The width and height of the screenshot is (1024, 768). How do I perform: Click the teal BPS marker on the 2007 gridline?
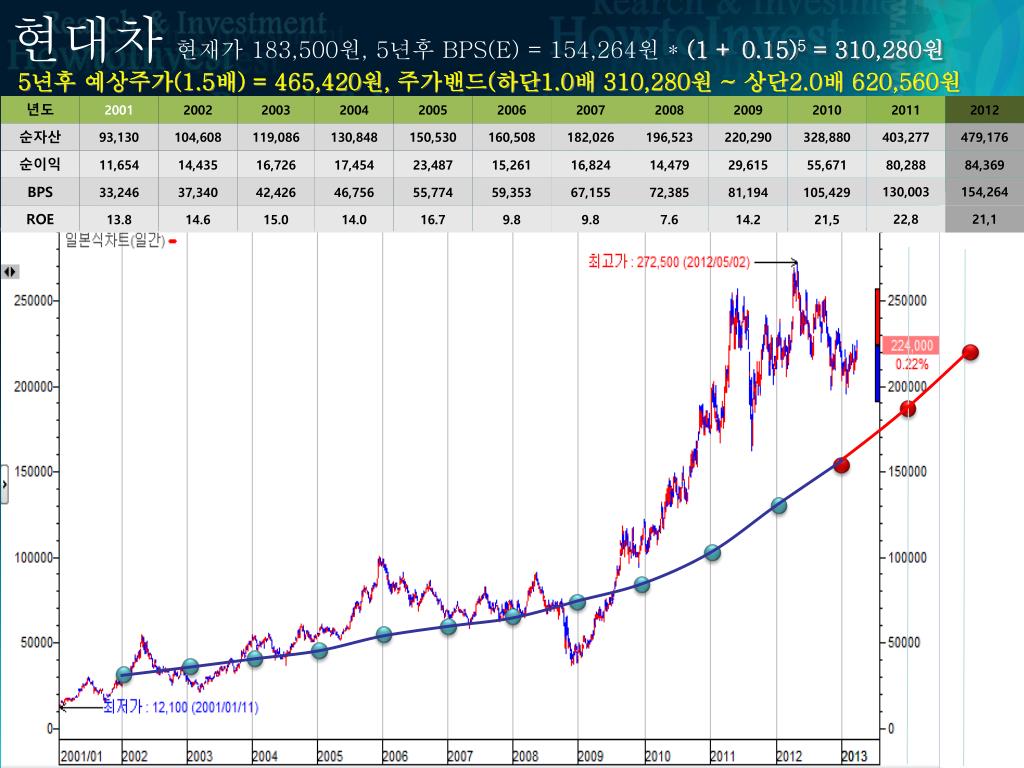click(x=448, y=628)
